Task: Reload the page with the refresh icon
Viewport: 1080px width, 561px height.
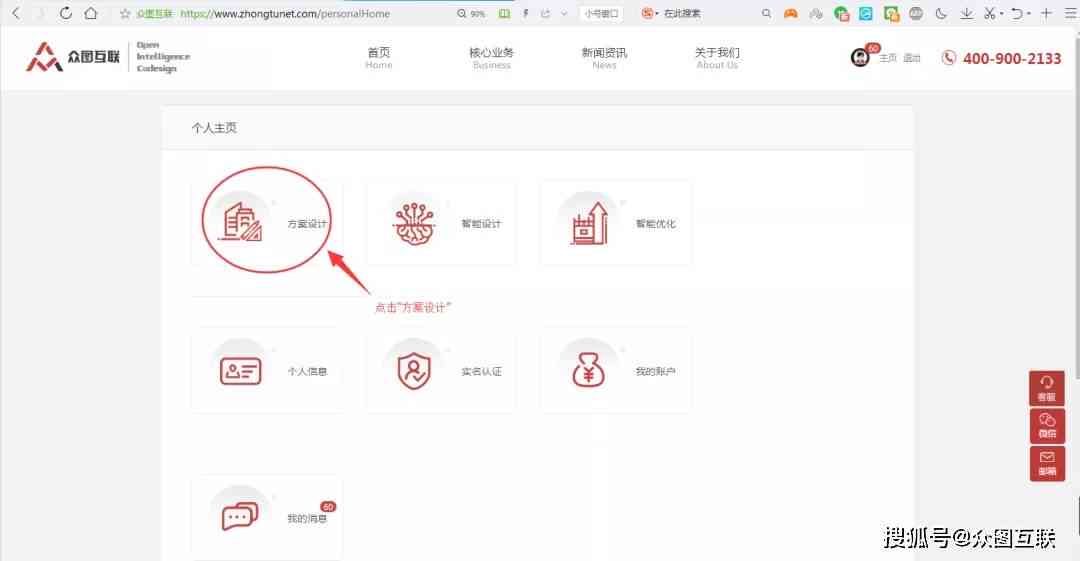Action: pyautogui.click(x=65, y=13)
